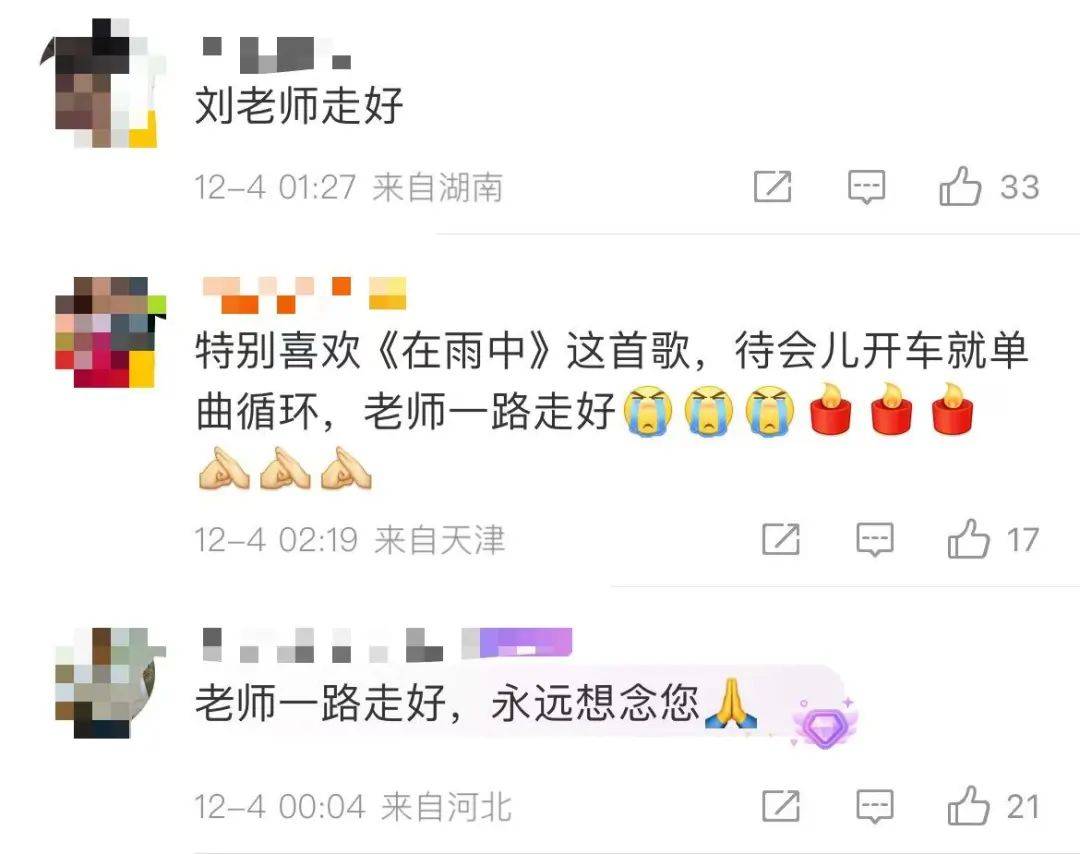Reply to the comment from 河北

[875, 806]
